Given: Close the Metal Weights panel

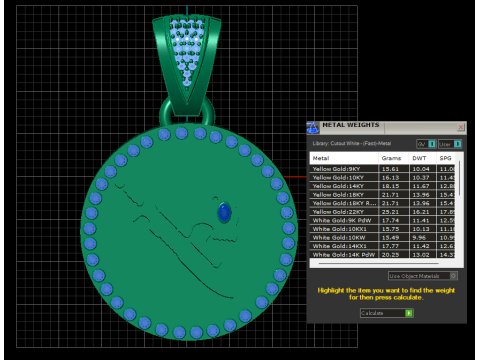Looking at the screenshot, I should [x=461, y=127].
